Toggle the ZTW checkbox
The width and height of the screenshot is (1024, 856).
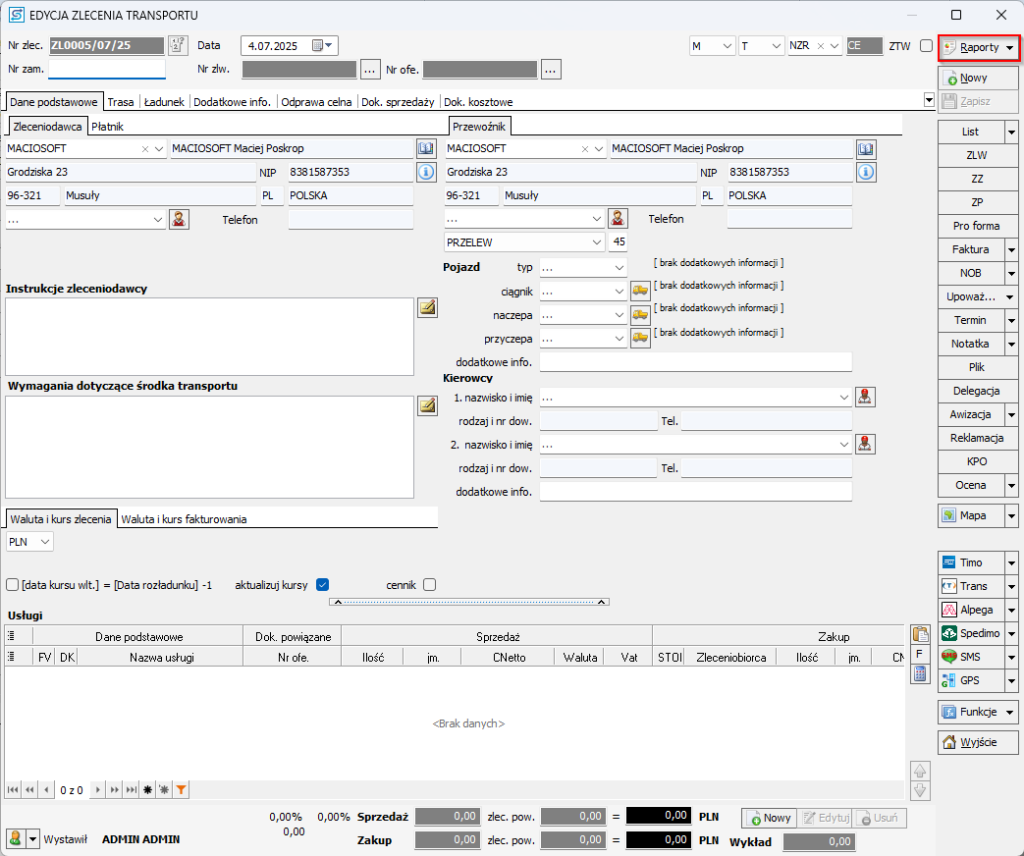click(926, 46)
